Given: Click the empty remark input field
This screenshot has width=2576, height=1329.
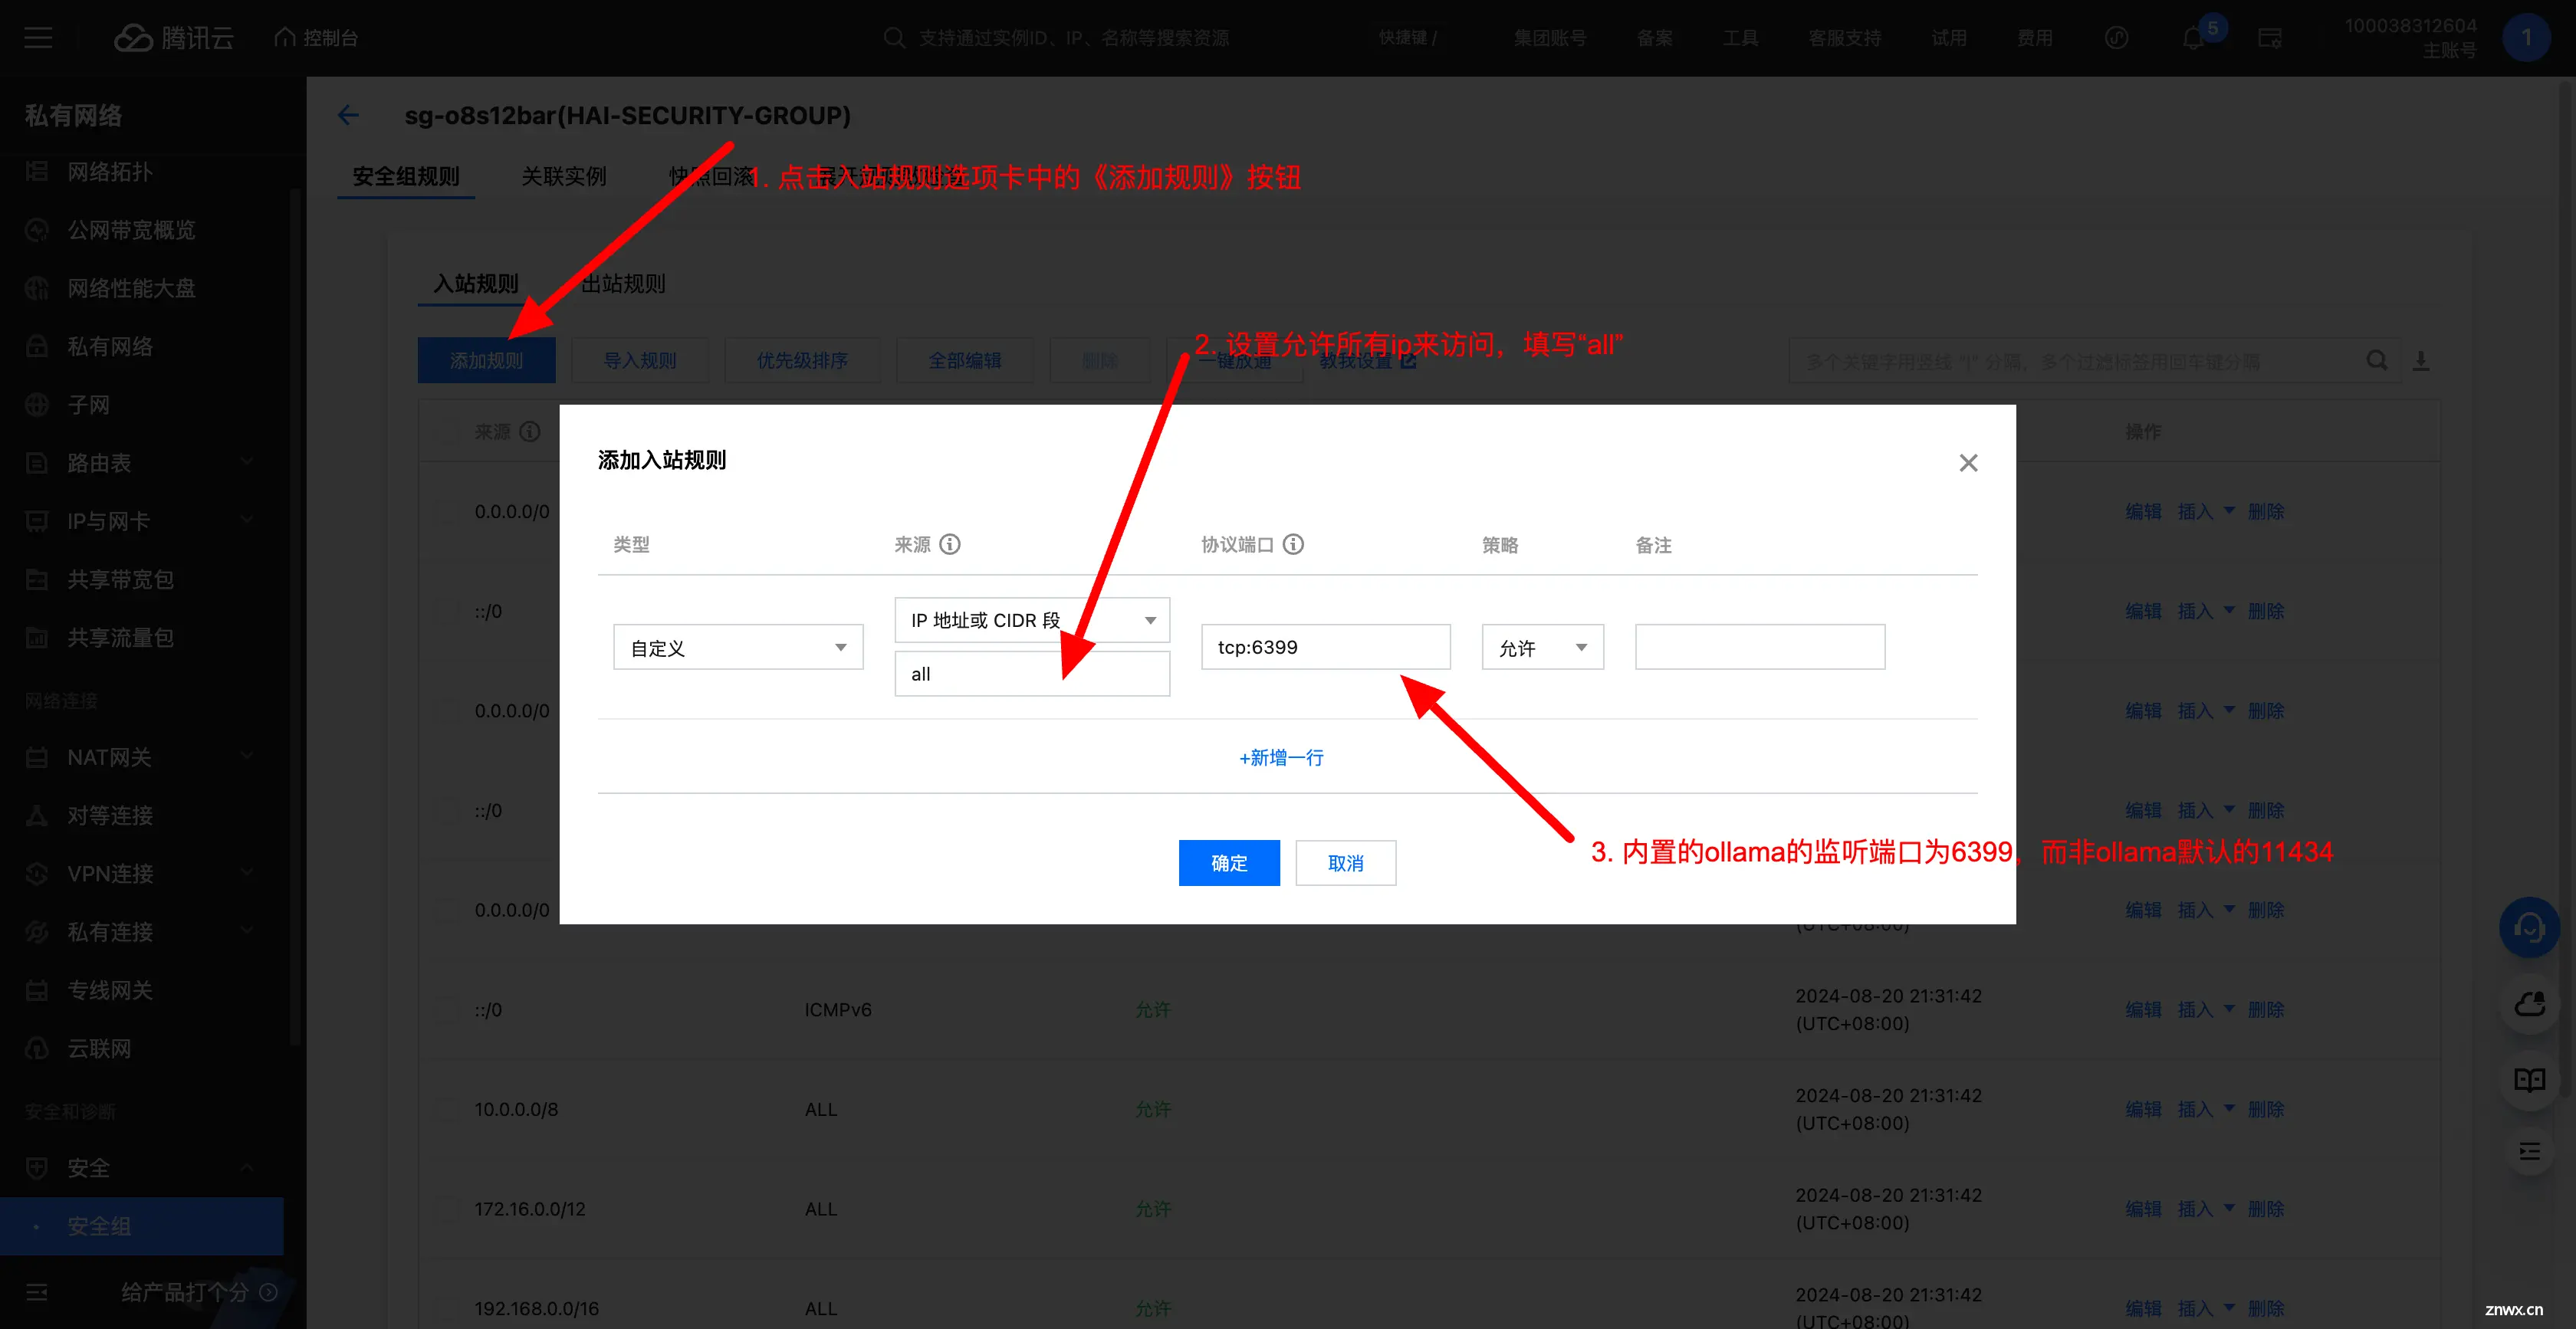Looking at the screenshot, I should point(1760,647).
